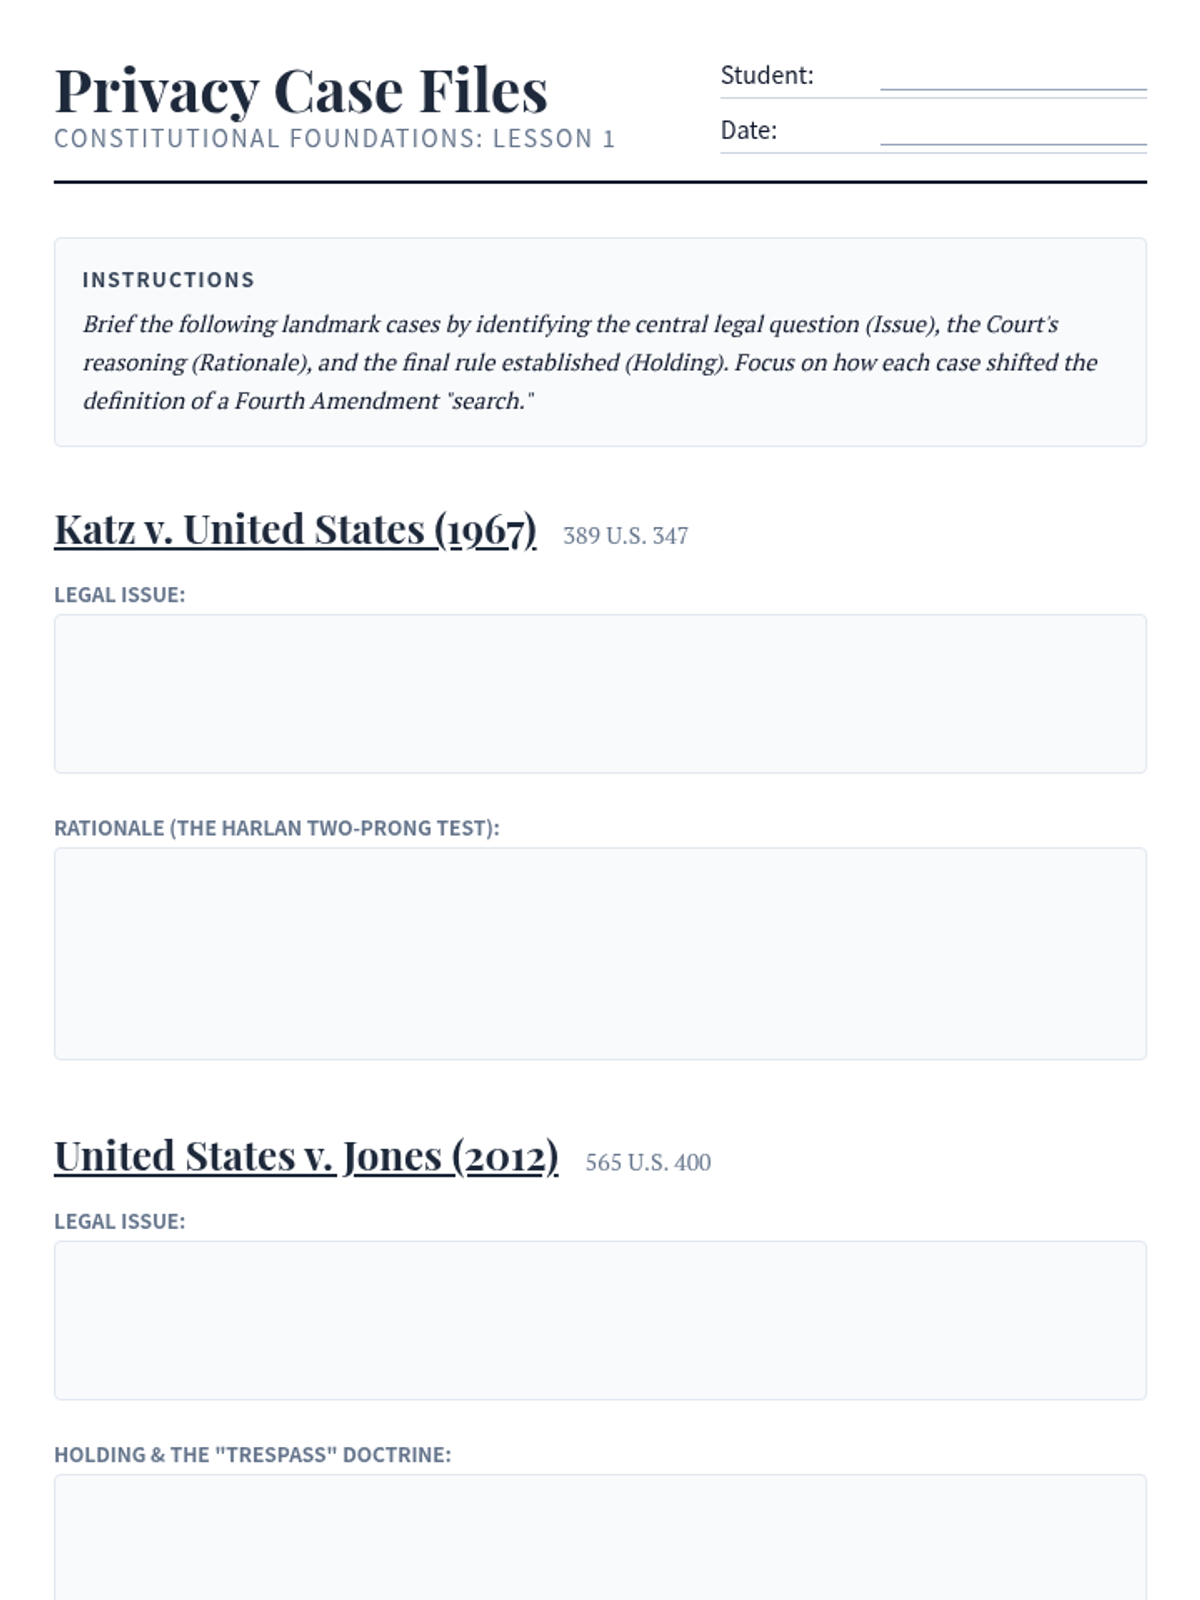Select the Jones LEGAL ISSUE: label
This screenshot has width=1200, height=1600.
coord(119,1221)
